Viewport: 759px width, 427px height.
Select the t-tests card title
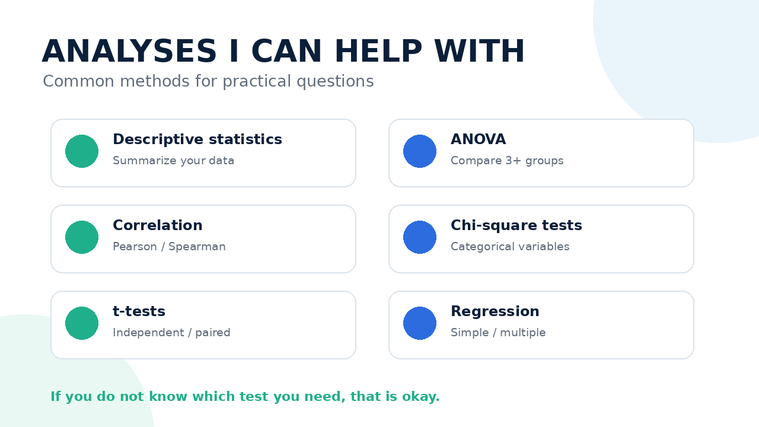click(x=139, y=311)
